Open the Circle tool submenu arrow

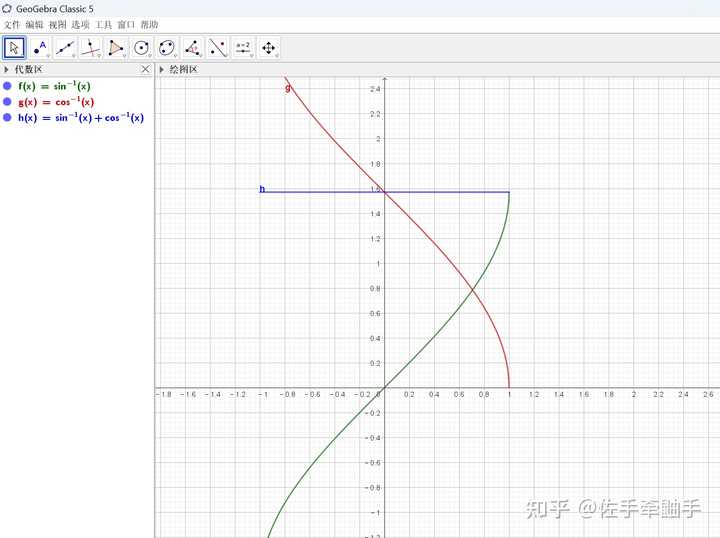[149, 56]
